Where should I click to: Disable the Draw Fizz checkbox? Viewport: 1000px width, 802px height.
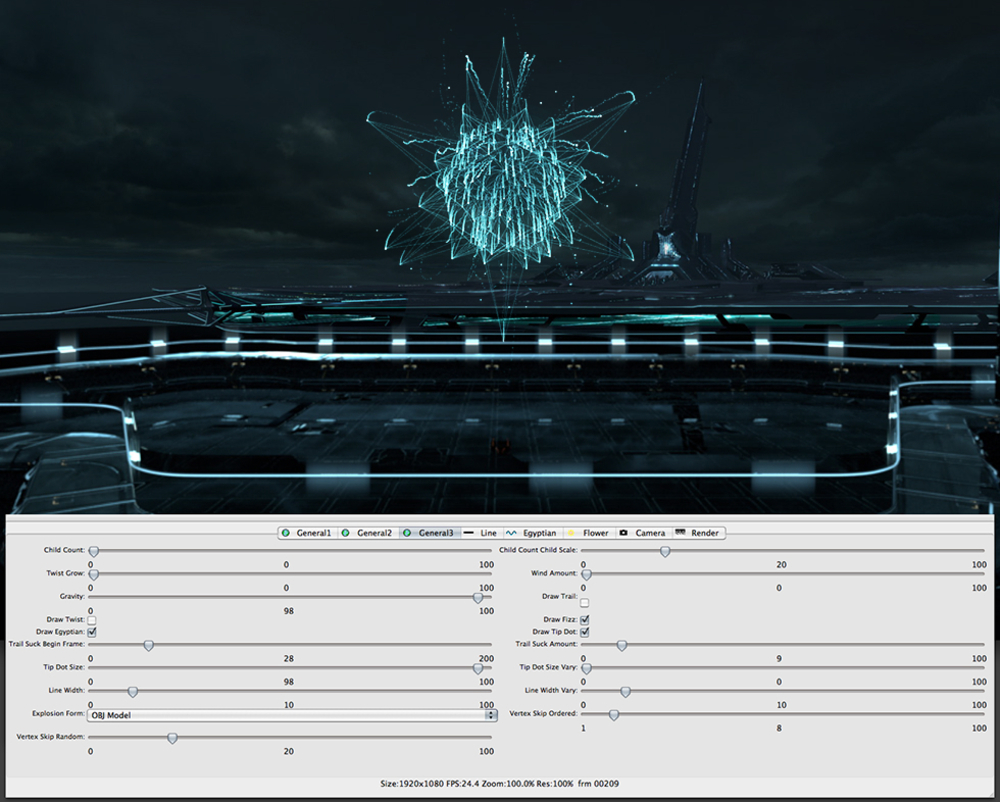click(x=585, y=620)
